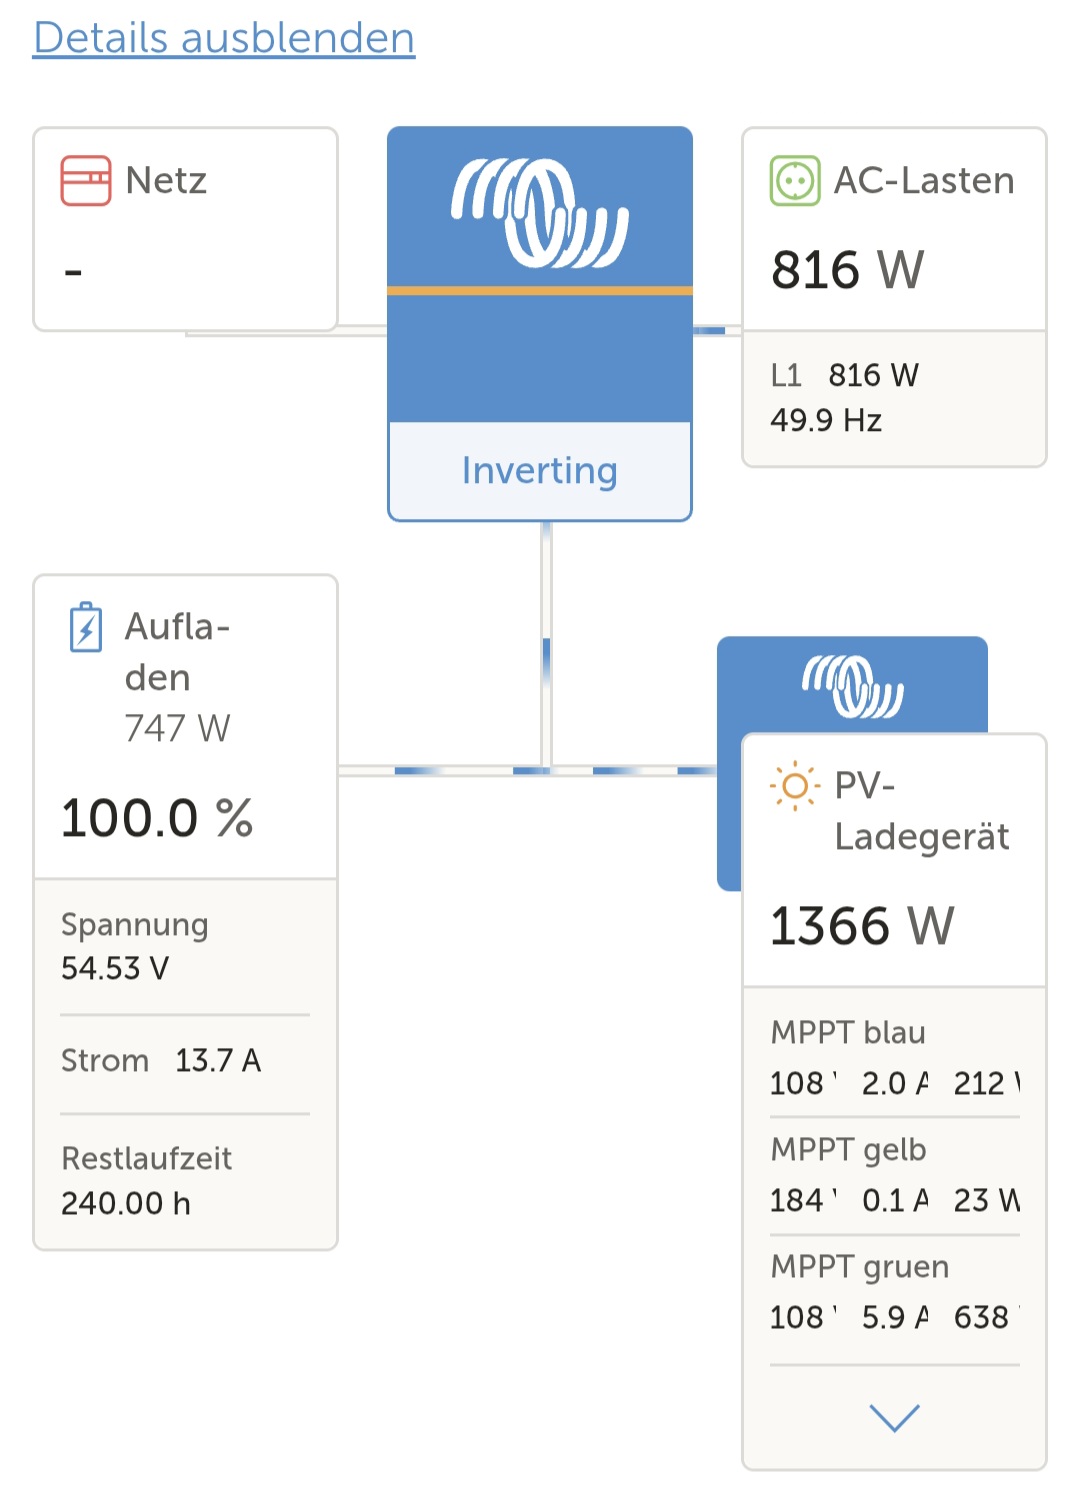Click the 100.0 % battery charge reading

(x=157, y=818)
